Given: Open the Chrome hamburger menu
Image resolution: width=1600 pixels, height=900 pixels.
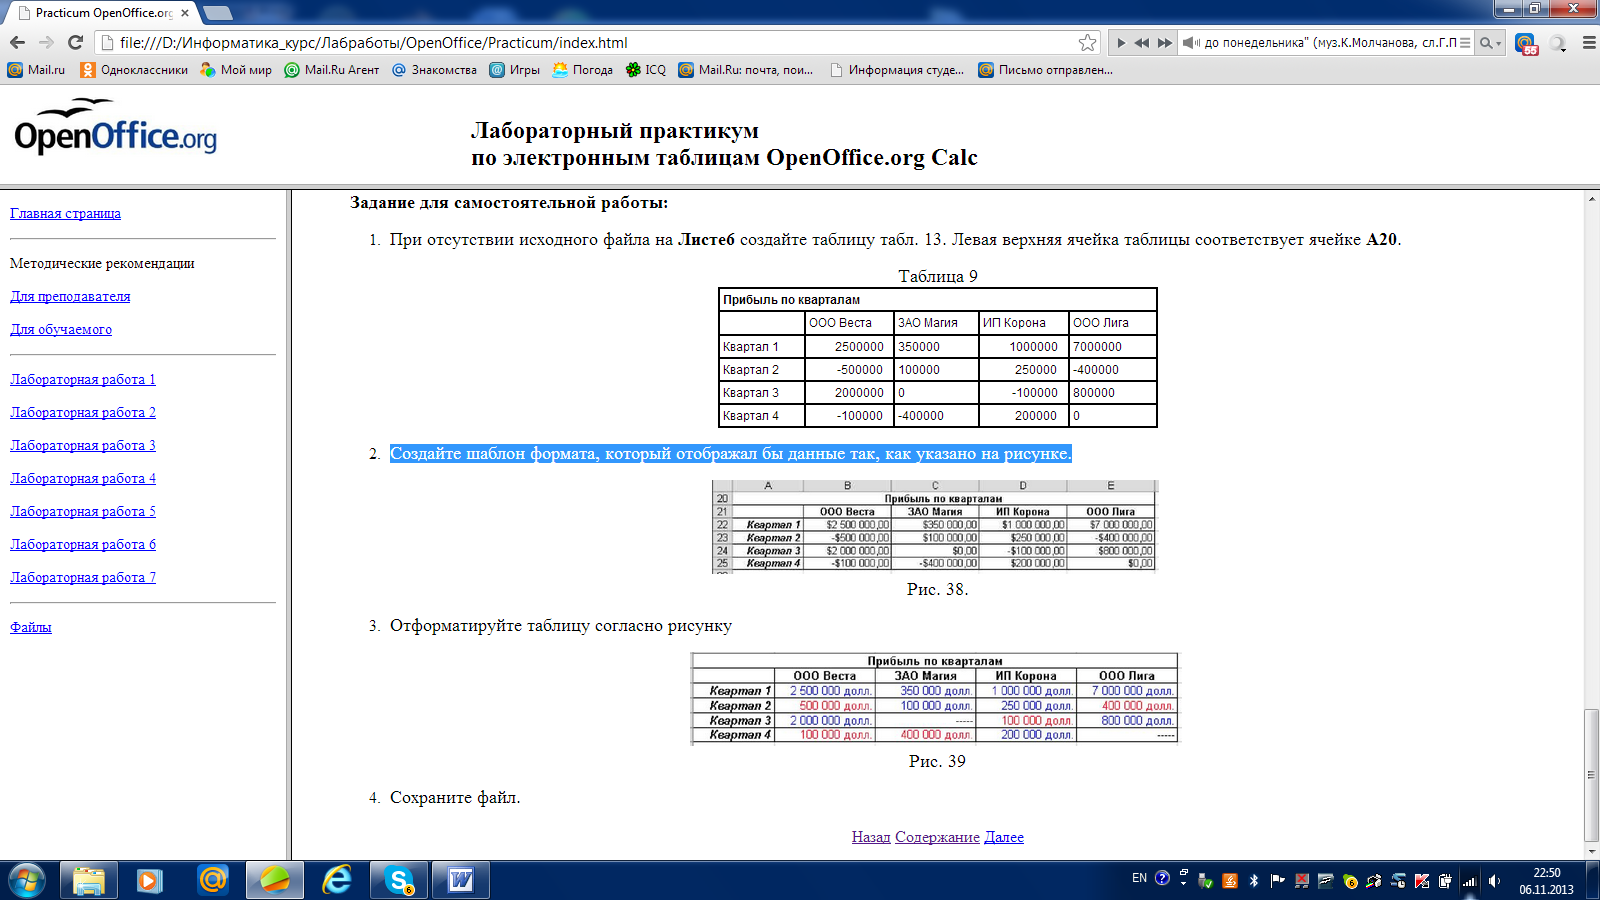Looking at the screenshot, I should click(x=1589, y=43).
